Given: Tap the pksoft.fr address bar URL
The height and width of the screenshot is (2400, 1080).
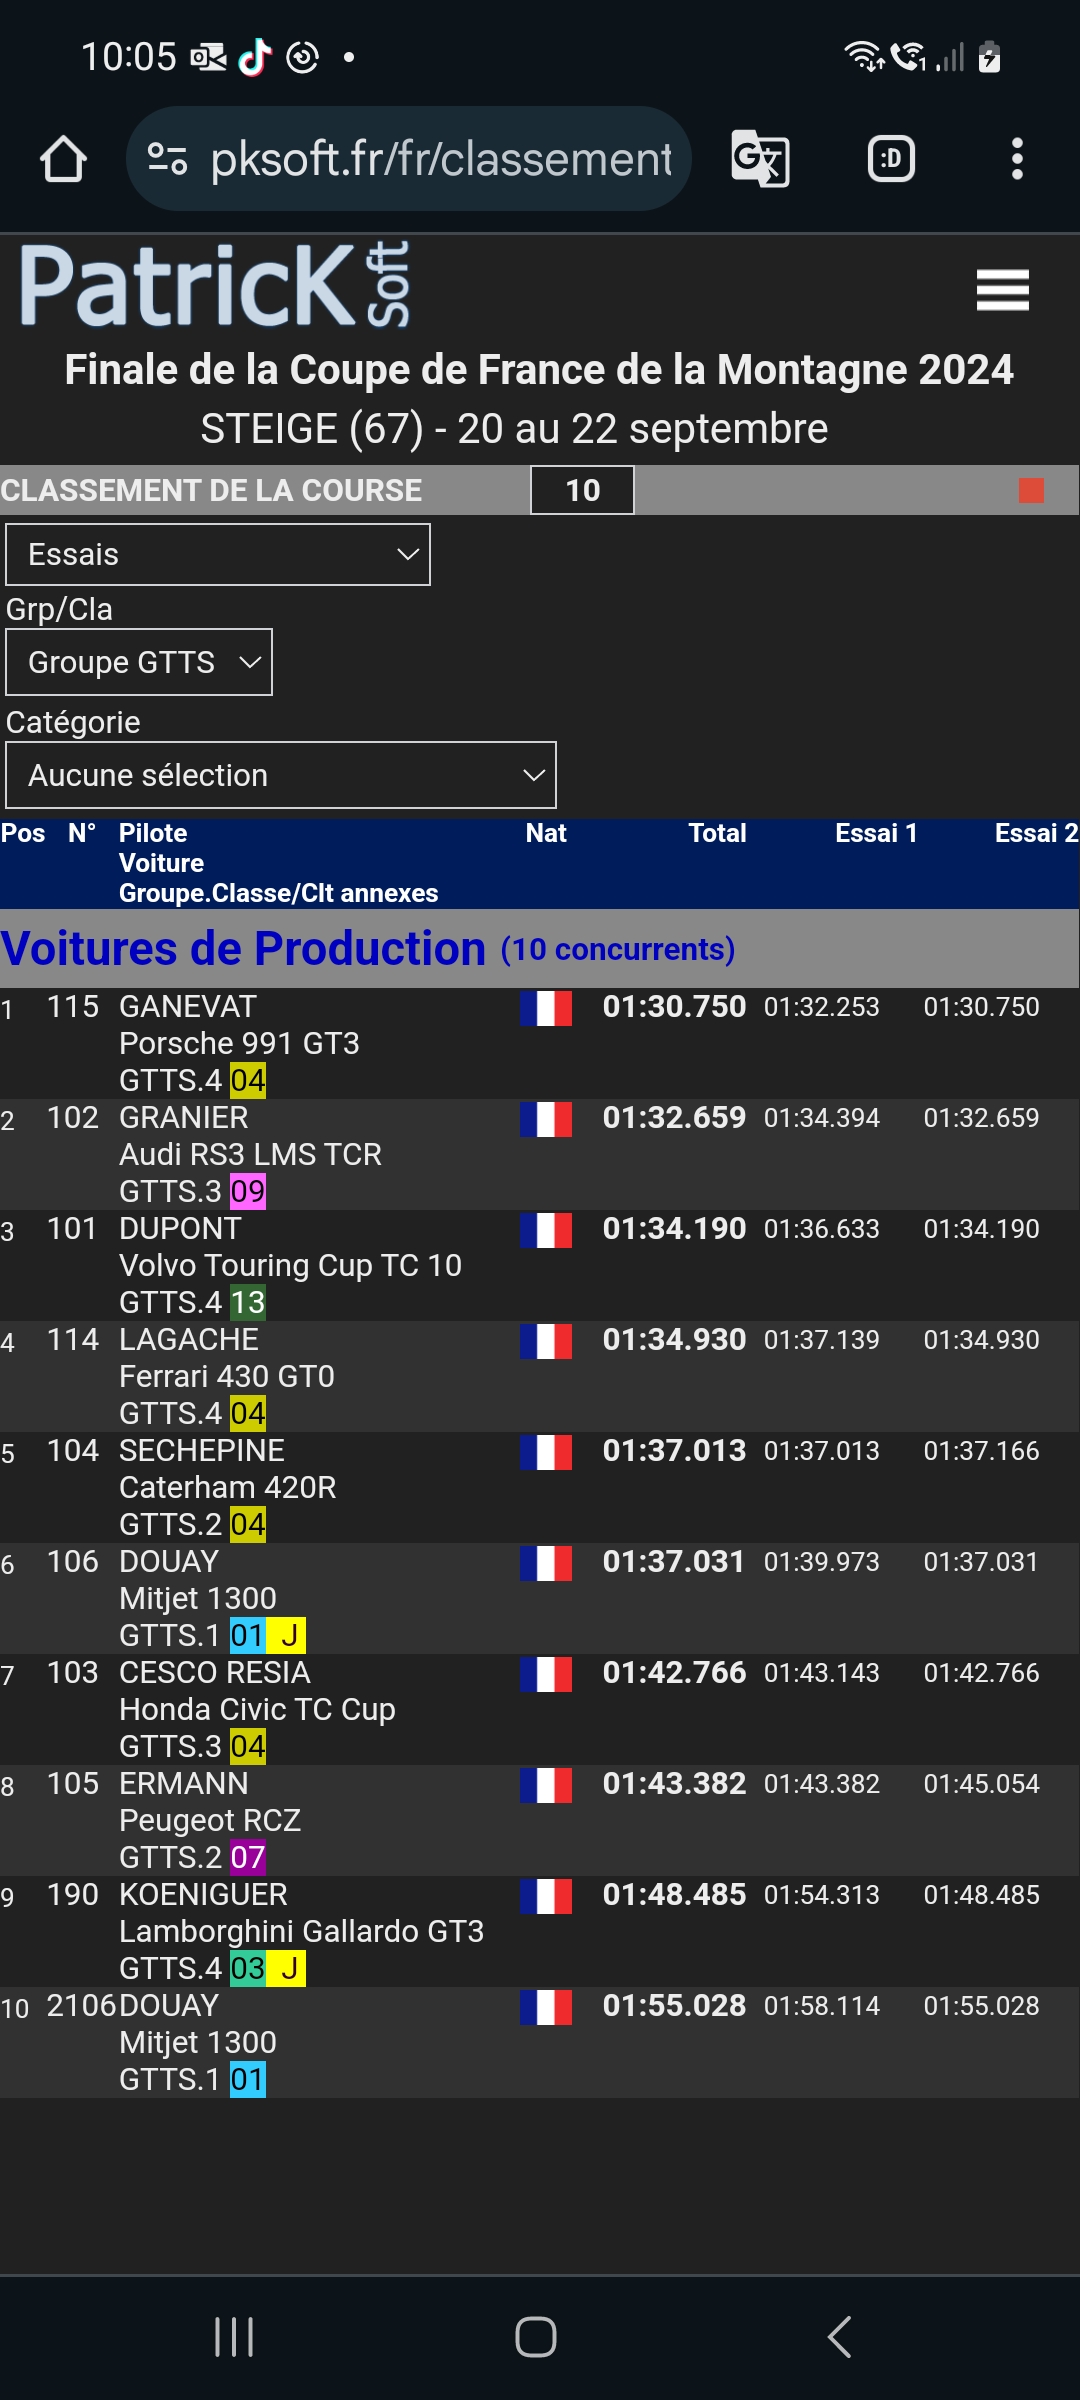Looking at the screenshot, I should tap(441, 159).
